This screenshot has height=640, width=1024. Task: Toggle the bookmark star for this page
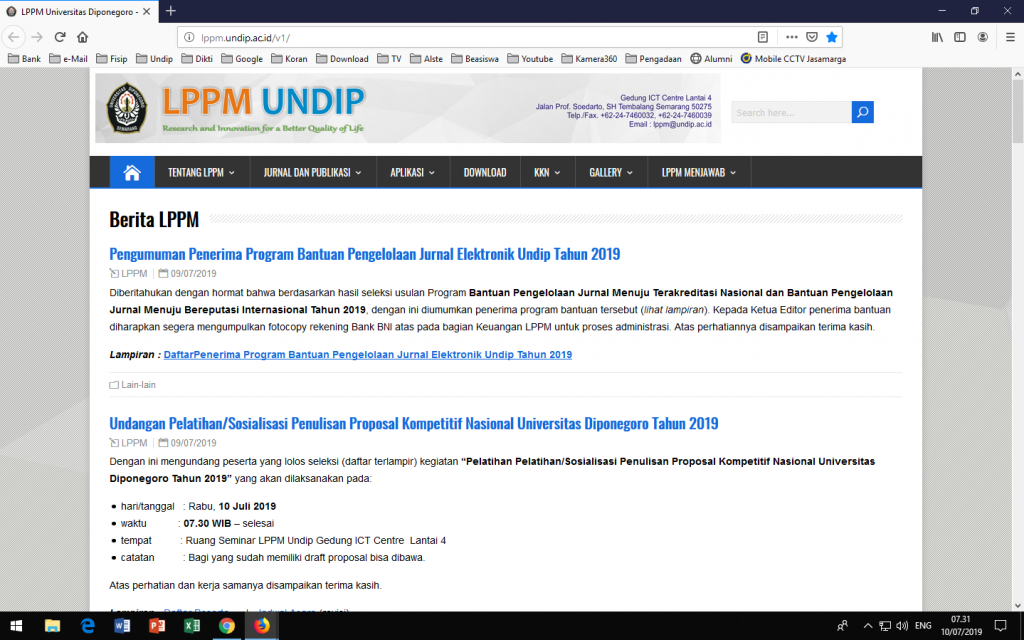(832, 37)
